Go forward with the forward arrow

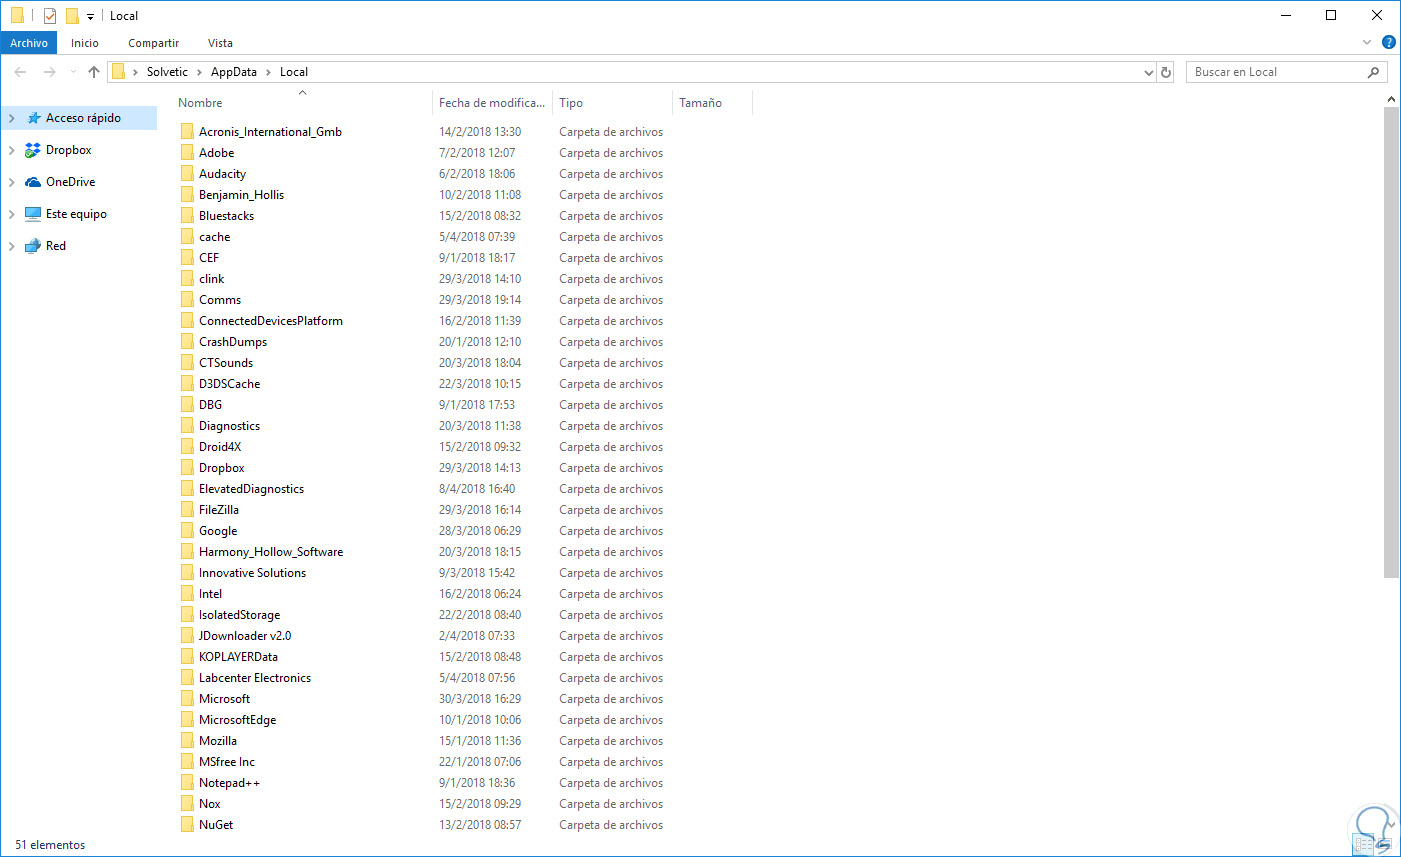49,72
